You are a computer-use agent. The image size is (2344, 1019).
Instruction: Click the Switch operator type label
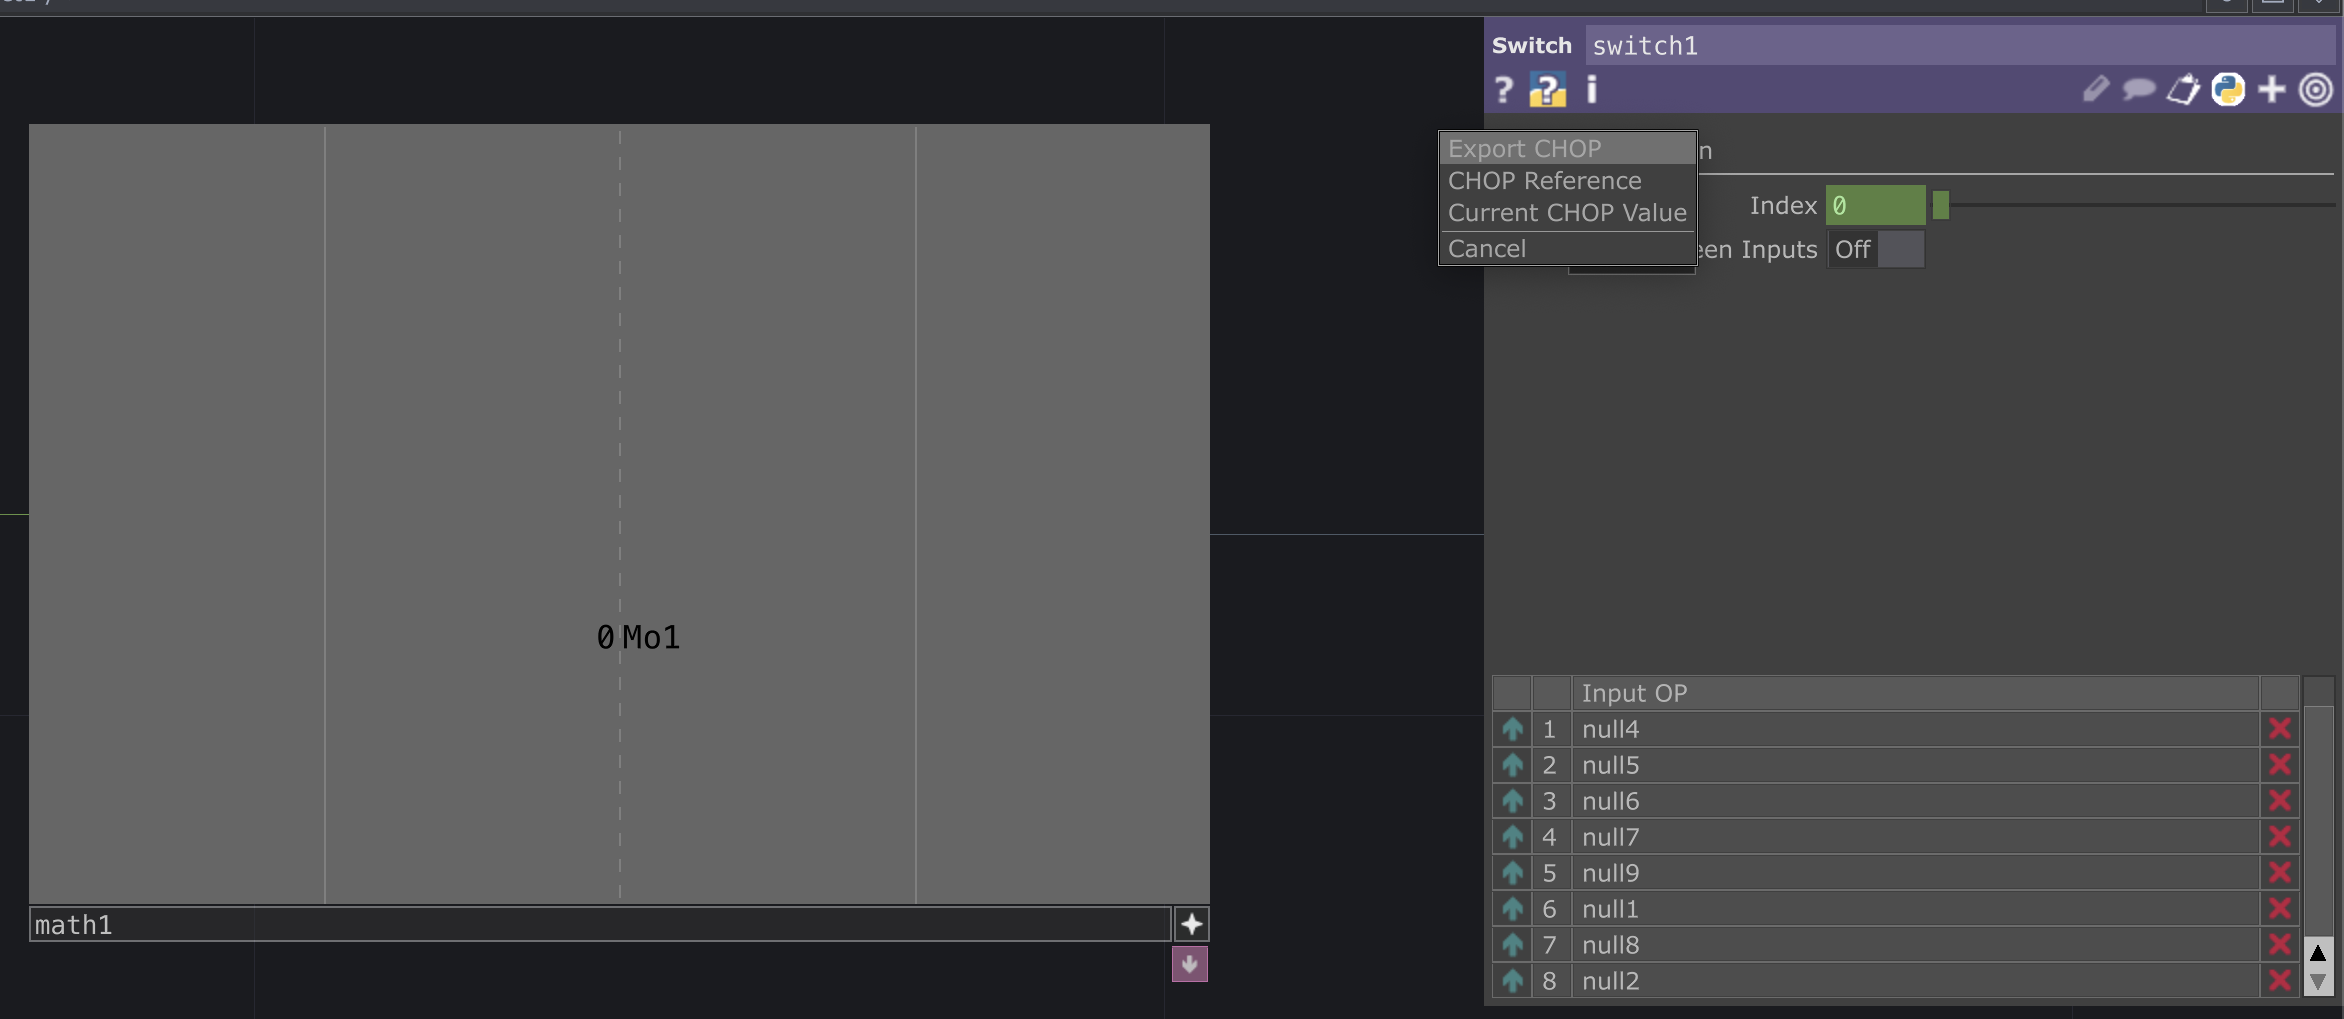click(1532, 46)
